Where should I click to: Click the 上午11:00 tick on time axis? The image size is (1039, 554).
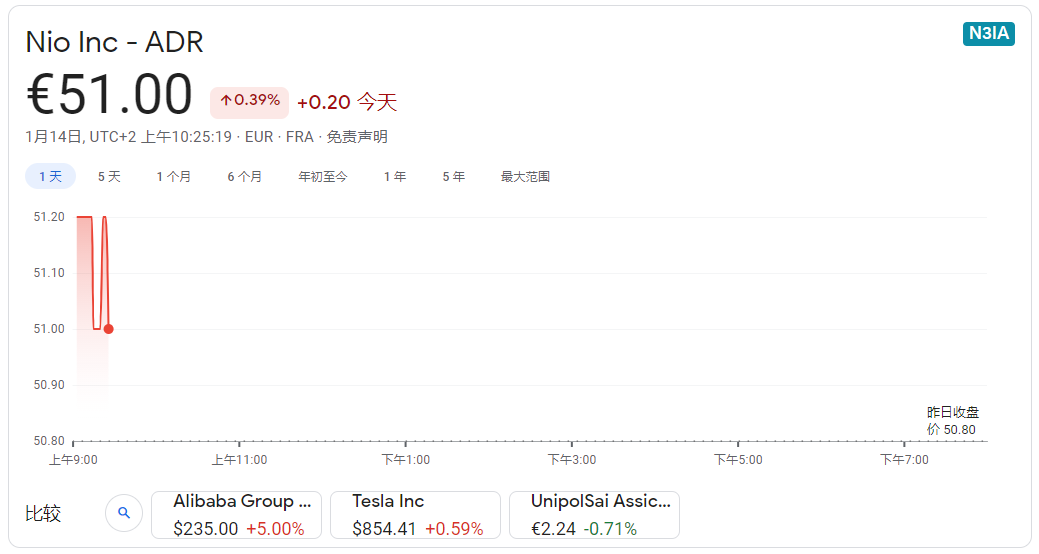[239, 459]
